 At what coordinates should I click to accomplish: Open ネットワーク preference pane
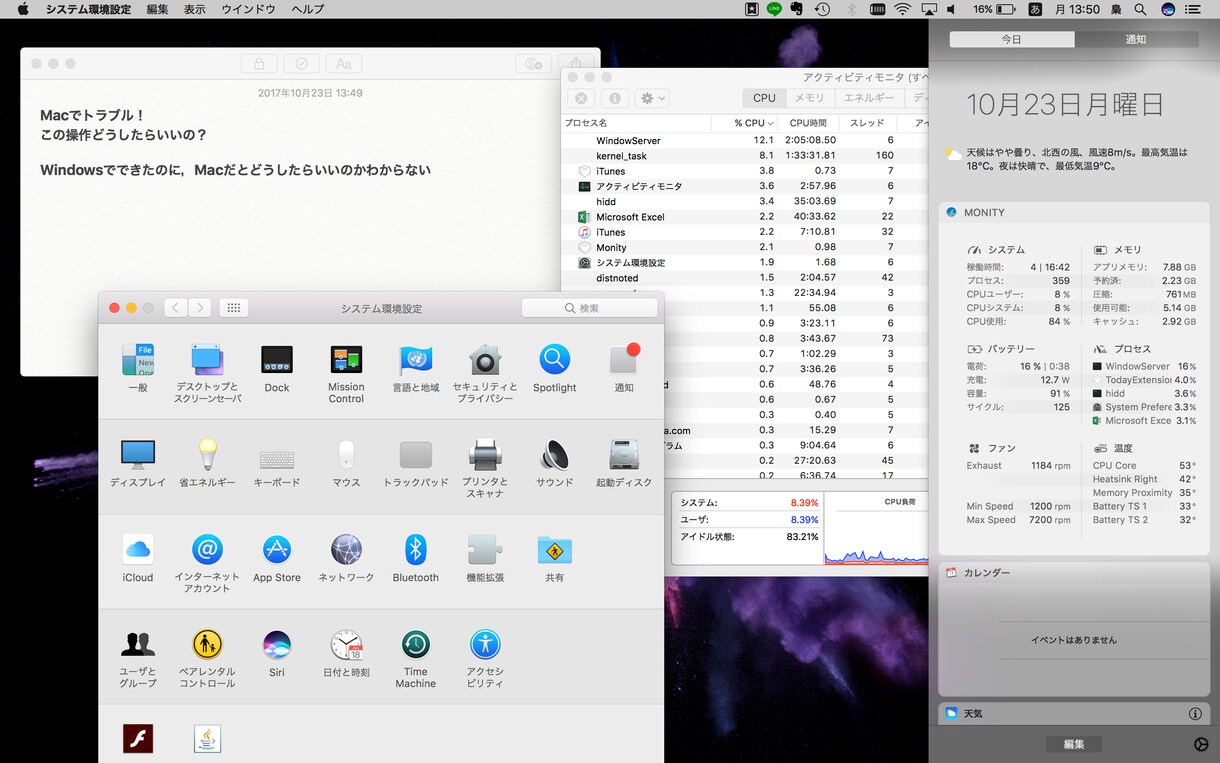[346, 558]
